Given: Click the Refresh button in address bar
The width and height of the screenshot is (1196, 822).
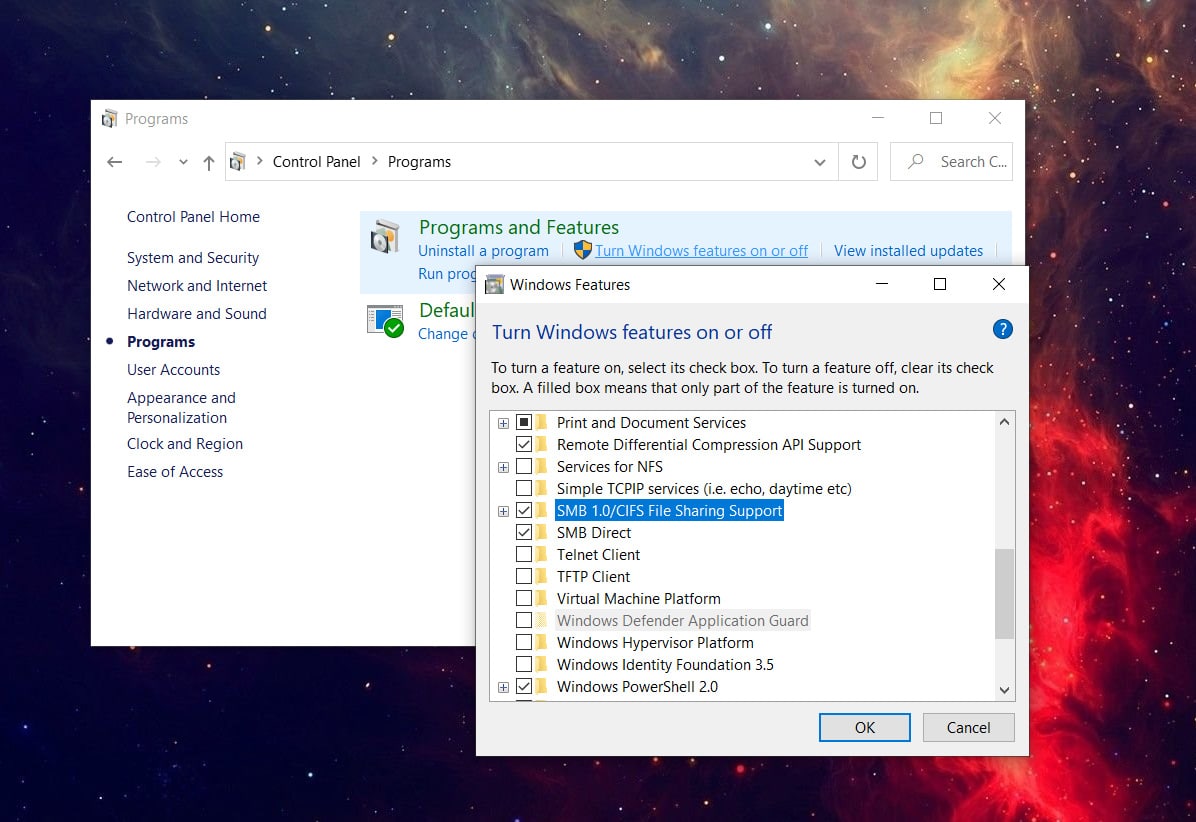Looking at the screenshot, I should tap(858, 162).
